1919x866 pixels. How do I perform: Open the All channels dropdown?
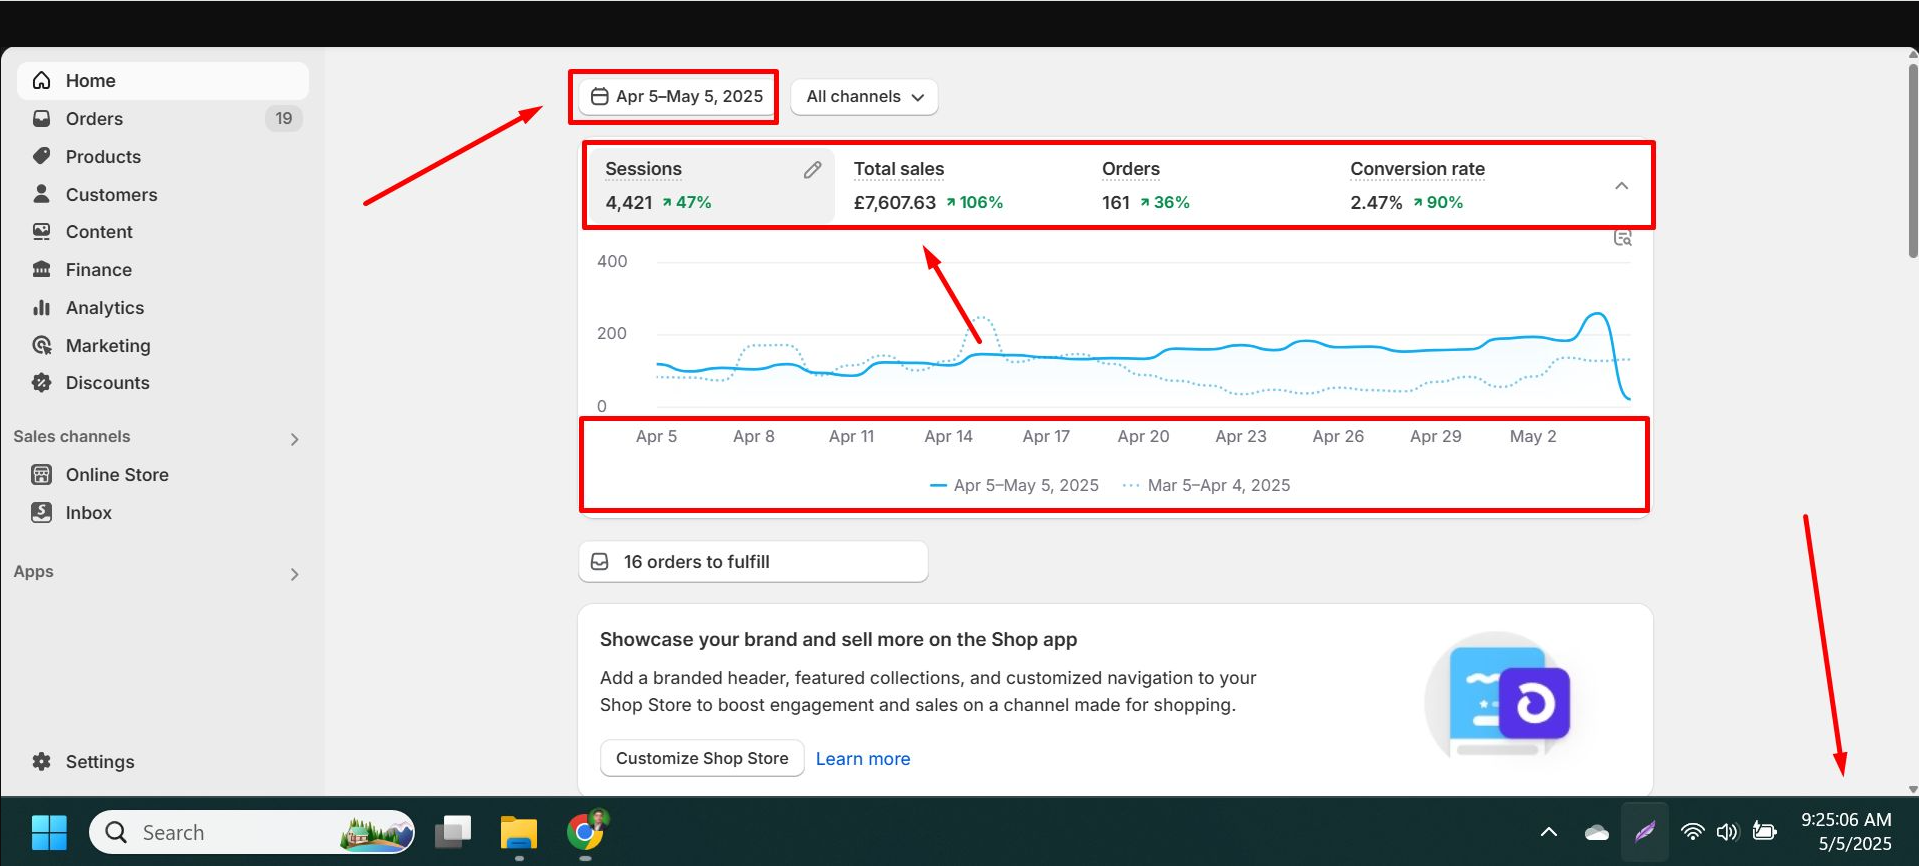[864, 97]
